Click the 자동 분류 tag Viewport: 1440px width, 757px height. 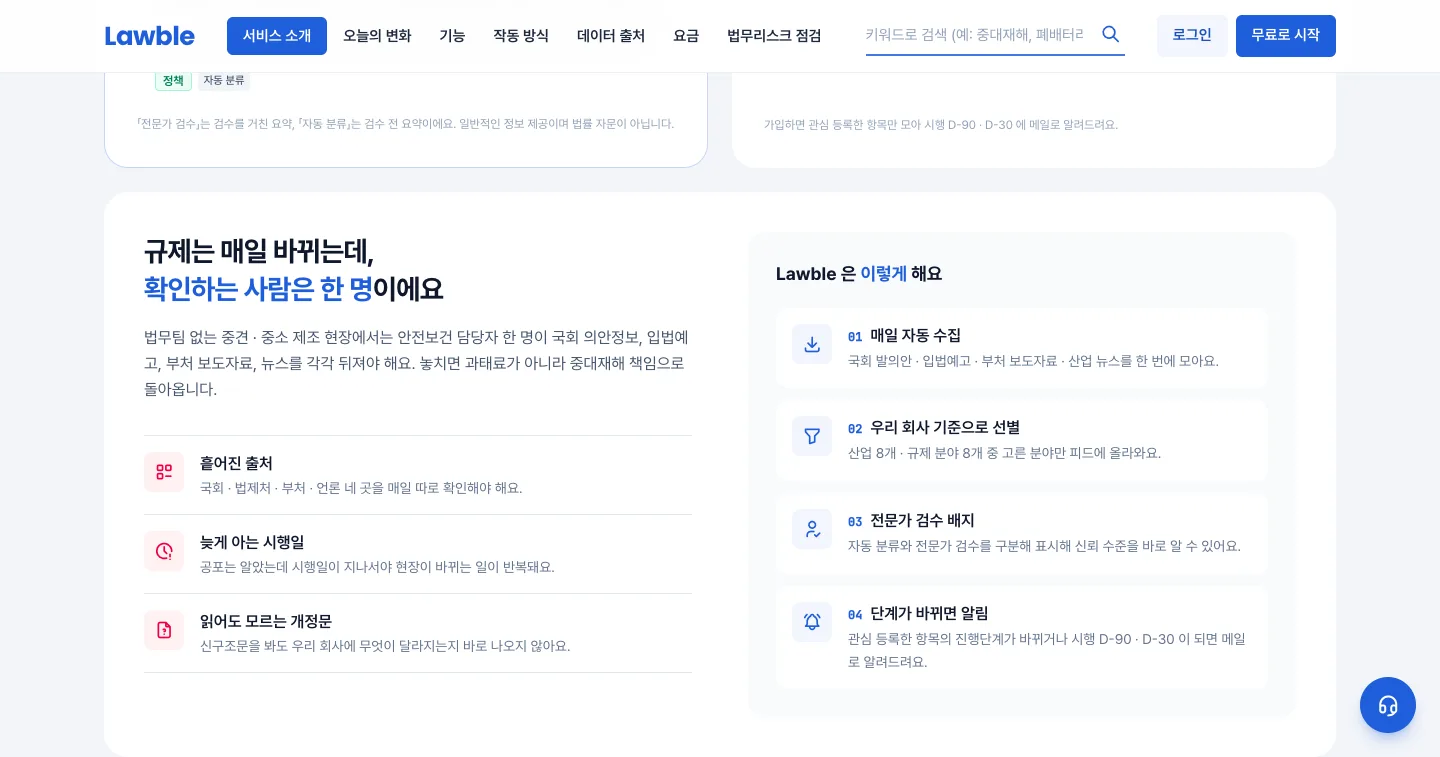click(224, 80)
